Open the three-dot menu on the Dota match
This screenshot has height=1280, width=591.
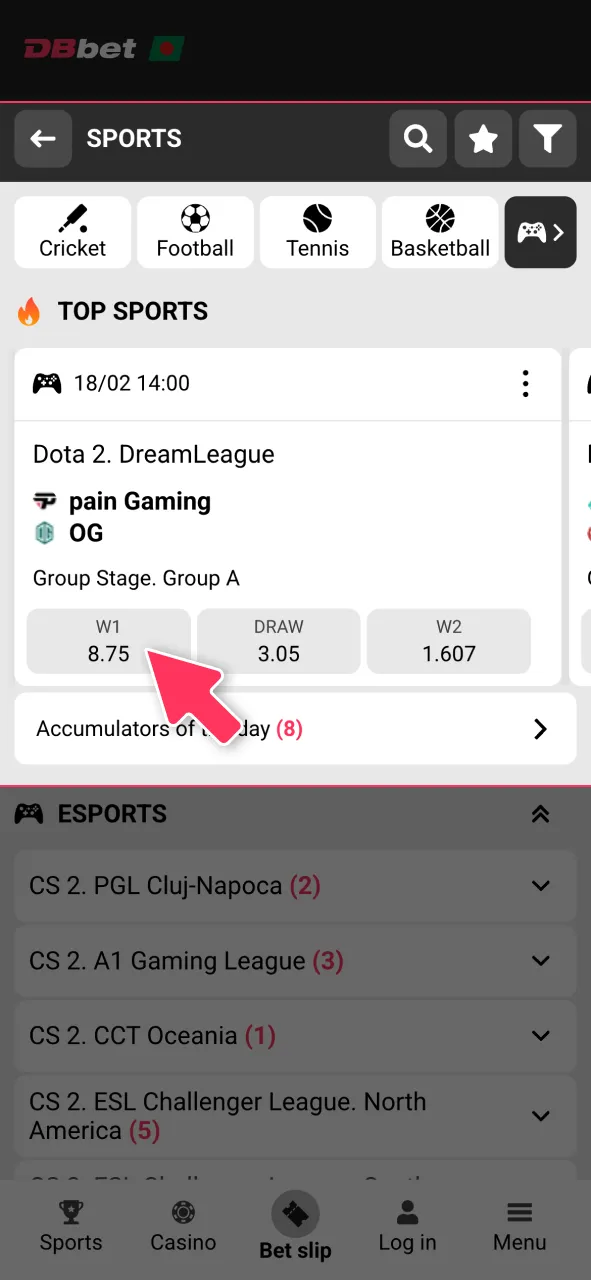tap(525, 383)
